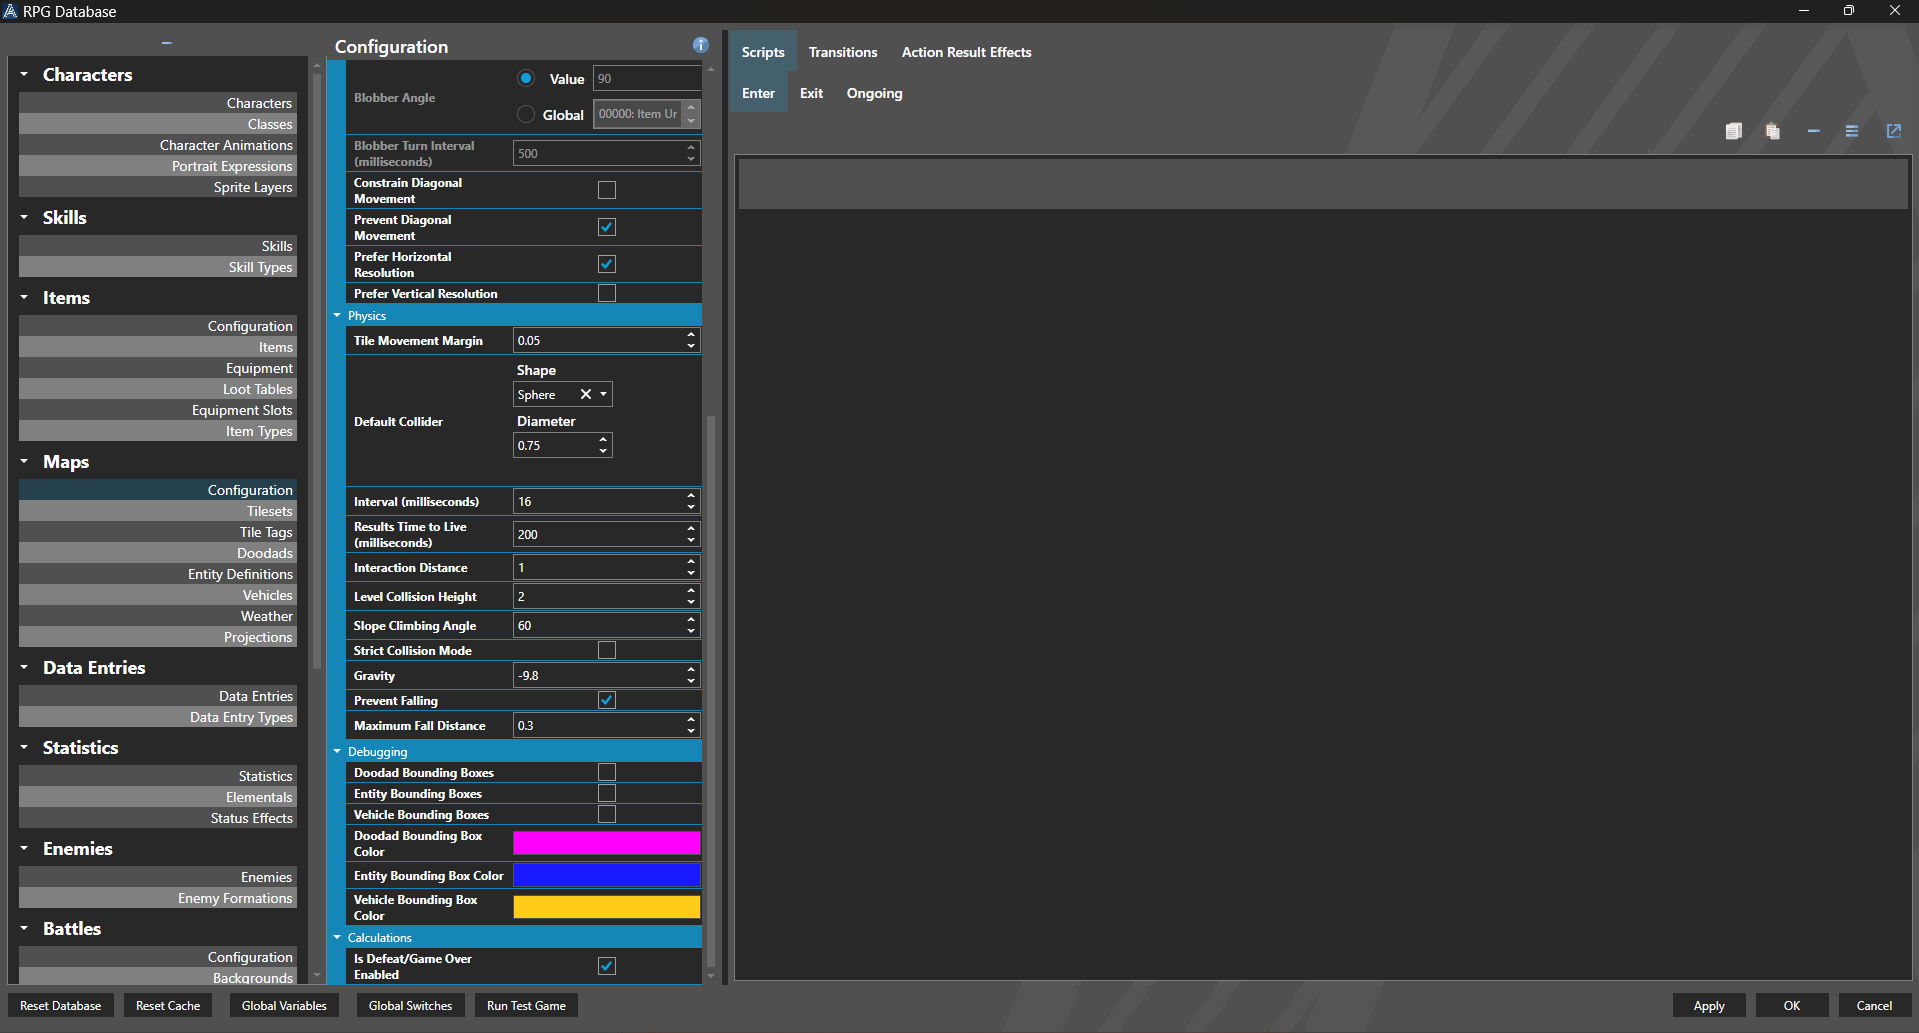
Task: Enable Constrain Diagonal Movement
Action: (x=606, y=190)
